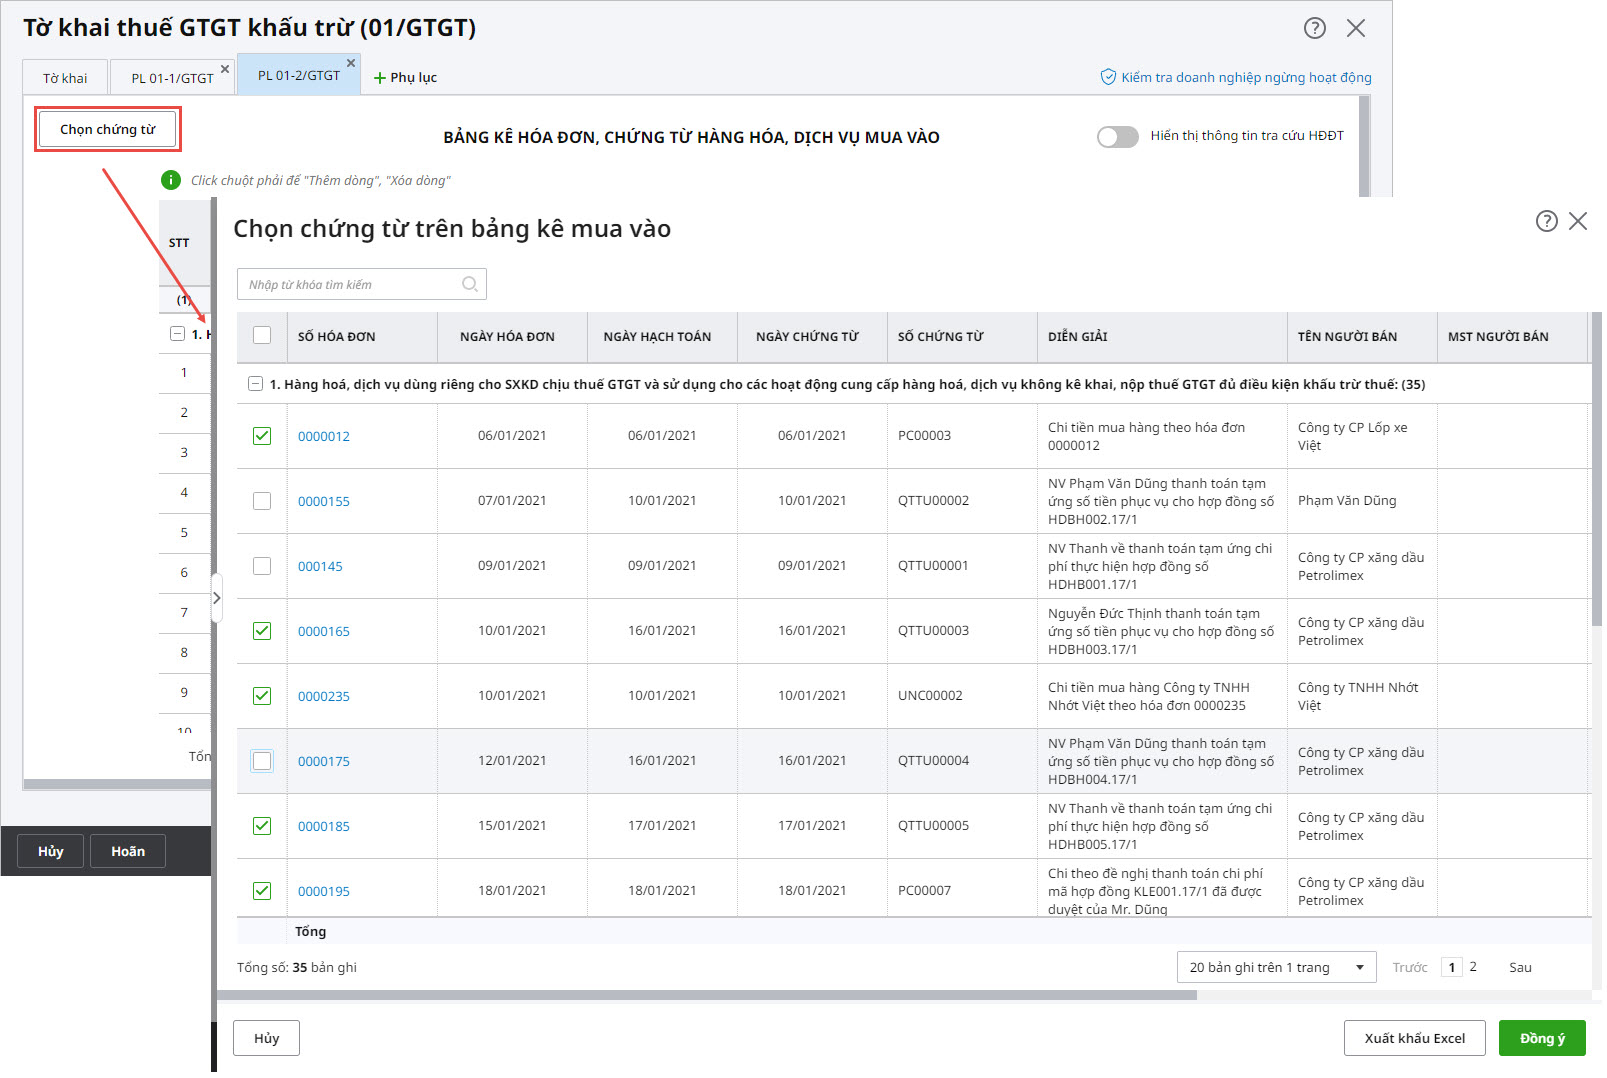Click the Xuất khẩu Excel button
1607x1078 pixels.
pos(1413,1038)
